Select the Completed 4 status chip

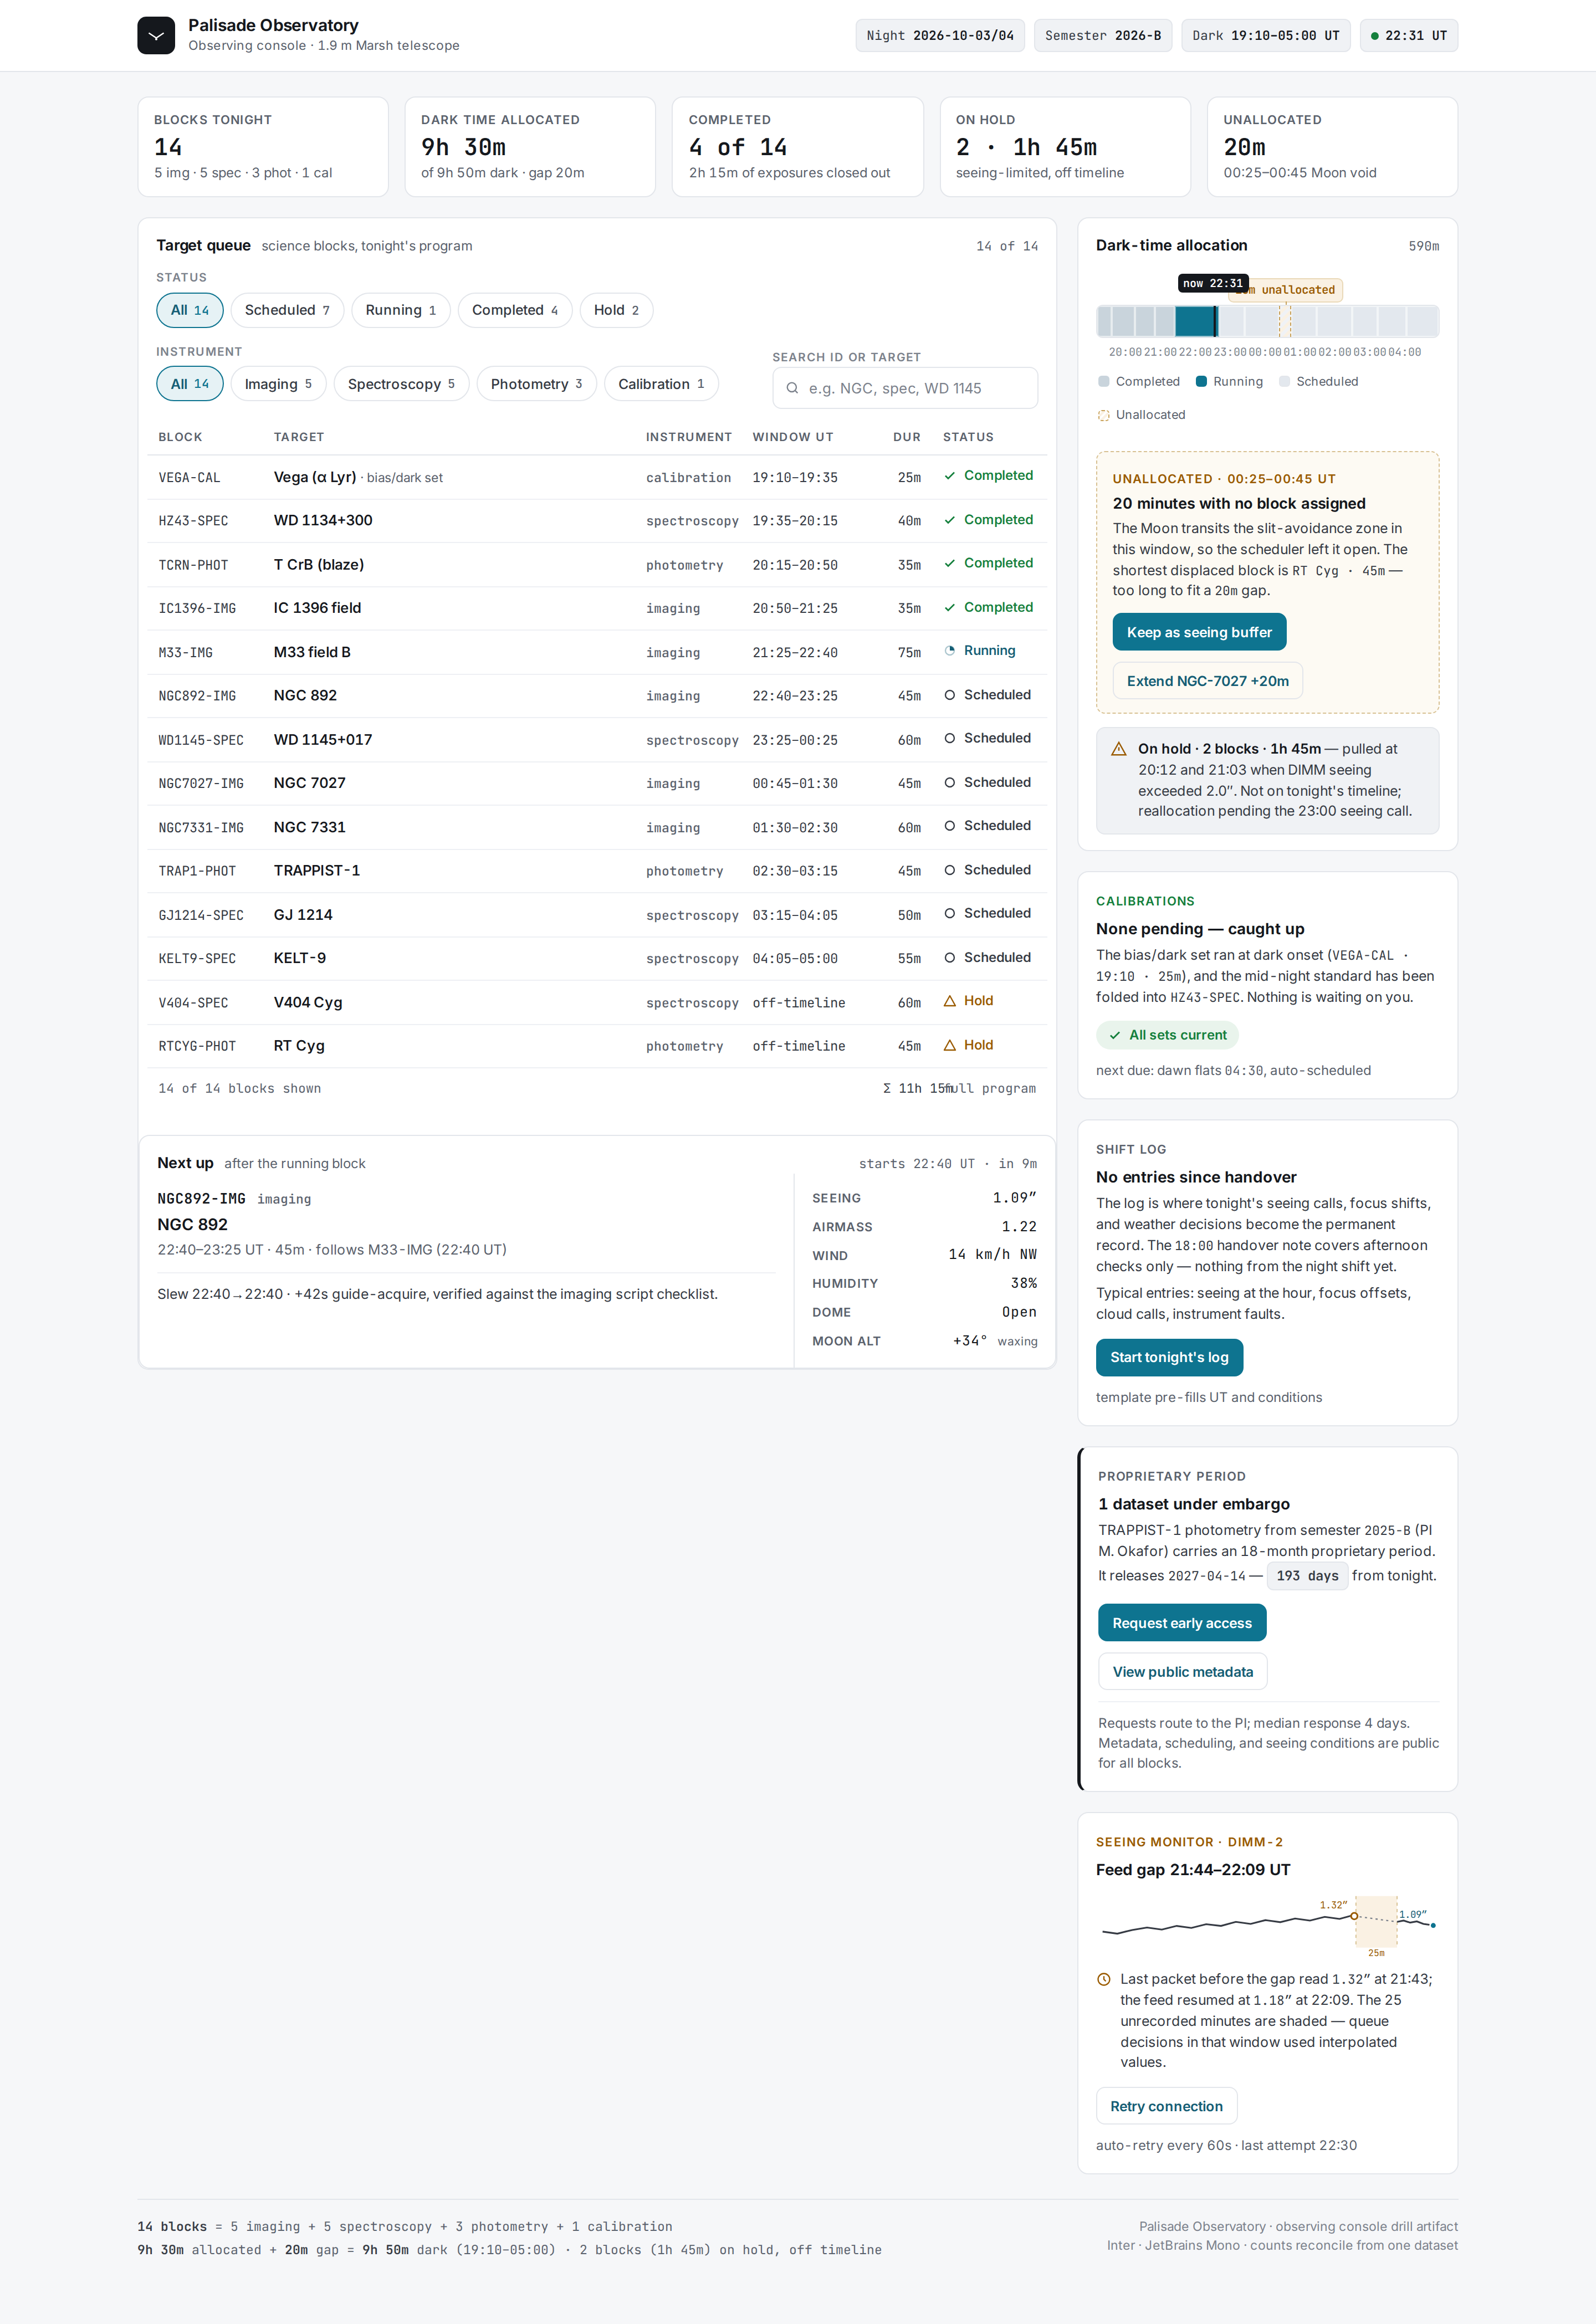coord(515,310)
